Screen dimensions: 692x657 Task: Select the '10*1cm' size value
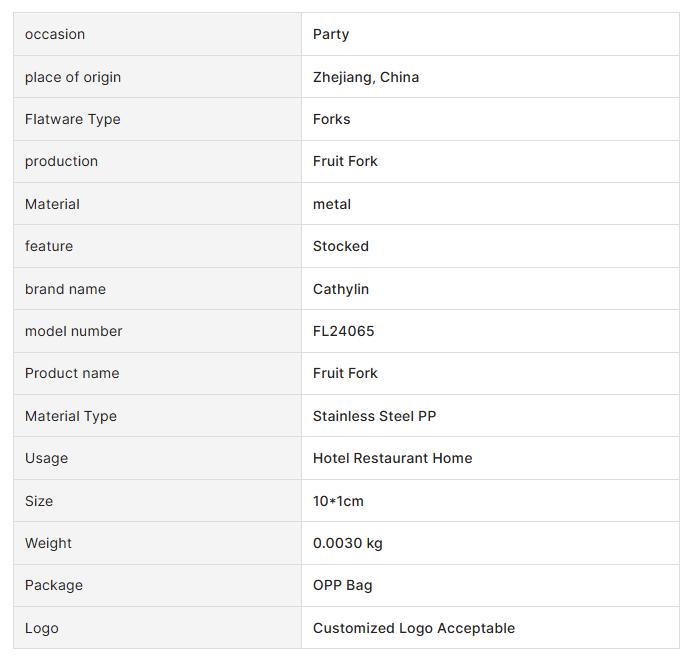[x=340, y=501]
